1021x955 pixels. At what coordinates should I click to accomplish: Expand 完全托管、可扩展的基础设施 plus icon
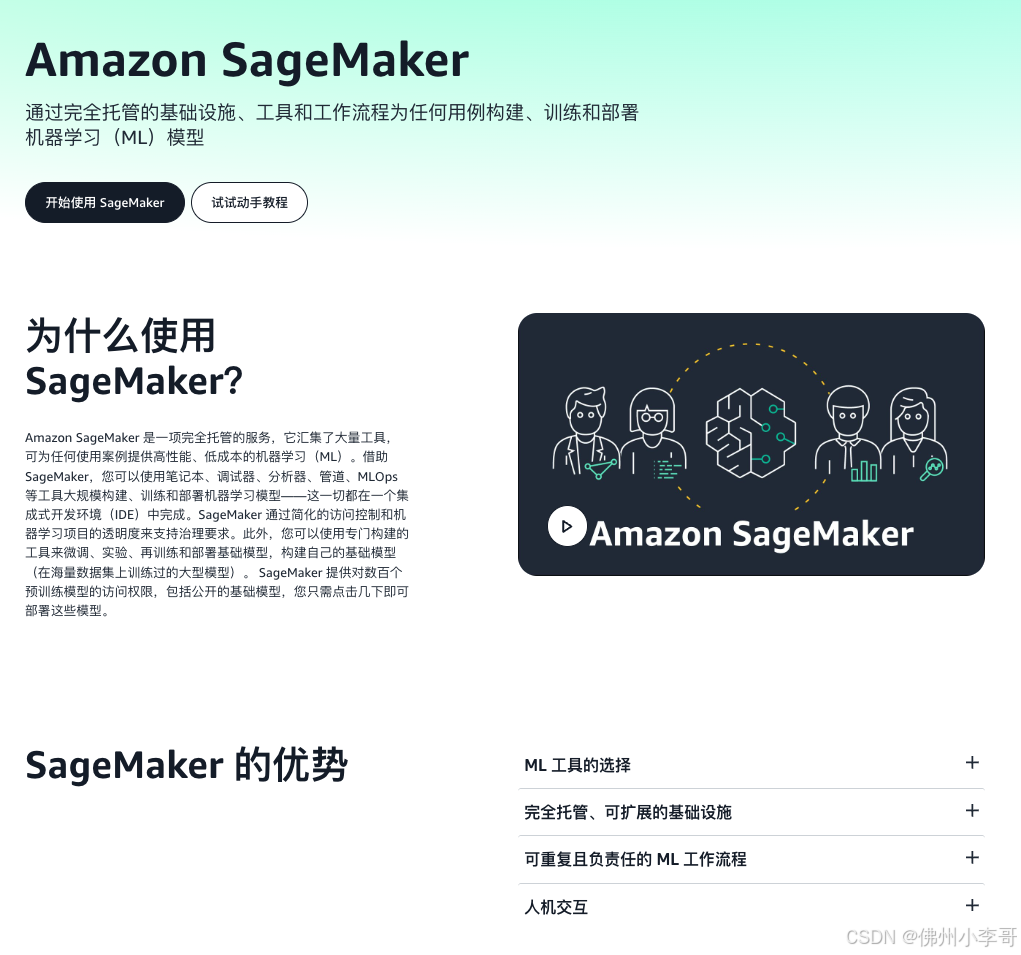[x=972, y=810]
